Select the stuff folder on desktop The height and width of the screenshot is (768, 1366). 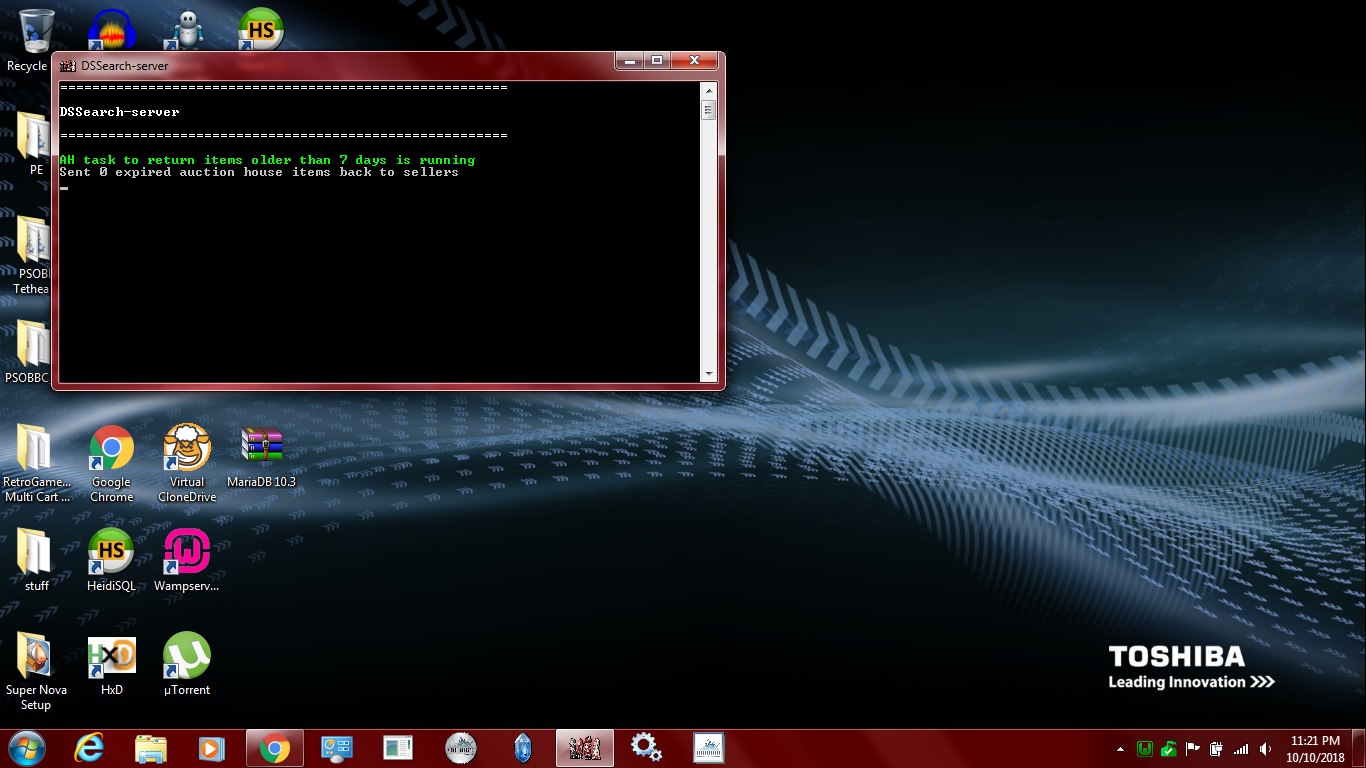click(x=36, y=552)
